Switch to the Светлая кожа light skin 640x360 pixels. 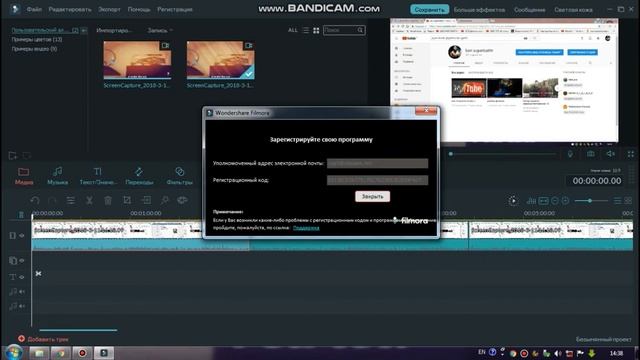coord(573,9)
